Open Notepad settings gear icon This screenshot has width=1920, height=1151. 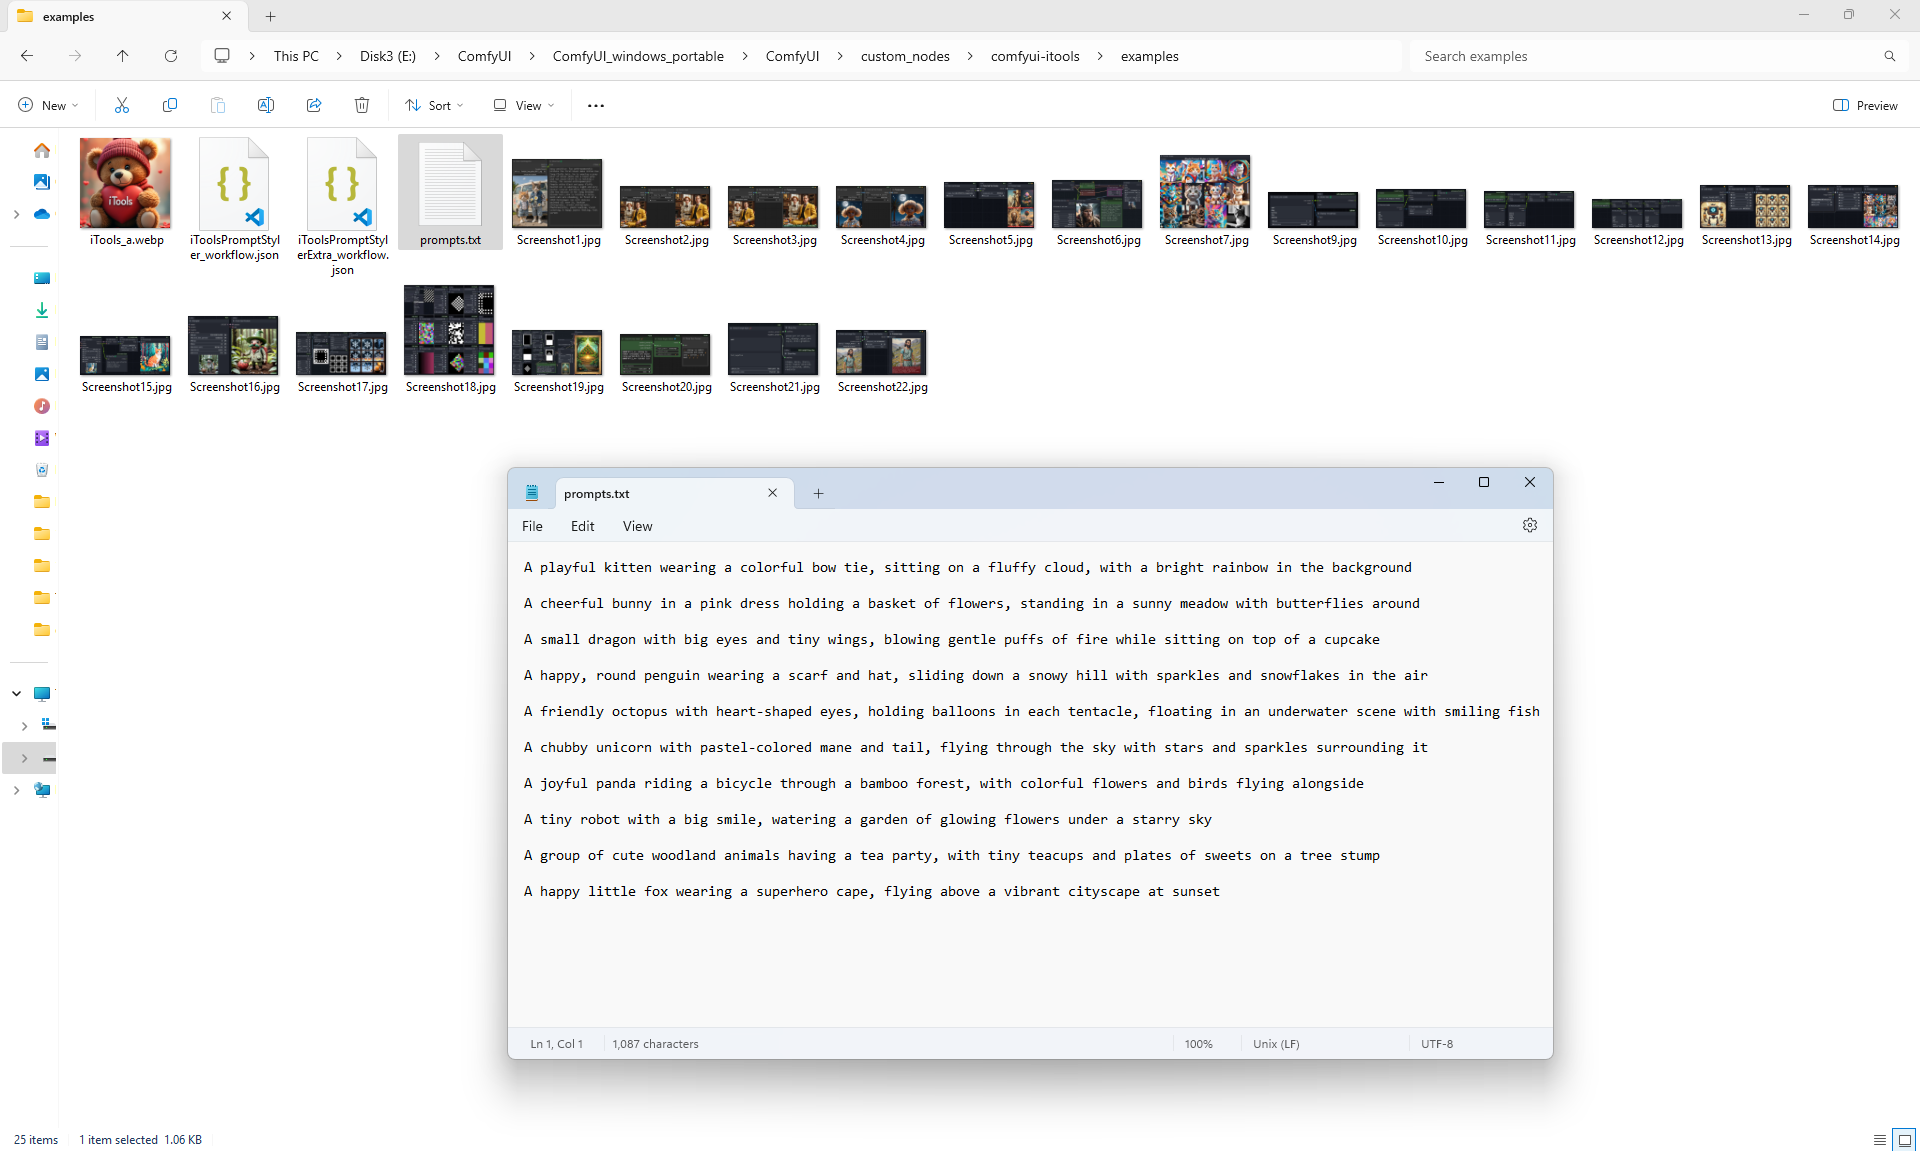pyautogui.click(x=1529, y=525)
